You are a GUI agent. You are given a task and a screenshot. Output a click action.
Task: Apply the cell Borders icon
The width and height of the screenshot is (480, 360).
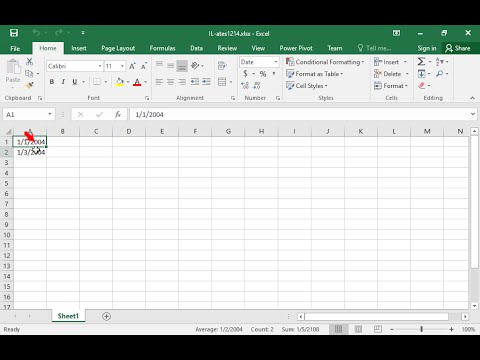tap(97, 82)
